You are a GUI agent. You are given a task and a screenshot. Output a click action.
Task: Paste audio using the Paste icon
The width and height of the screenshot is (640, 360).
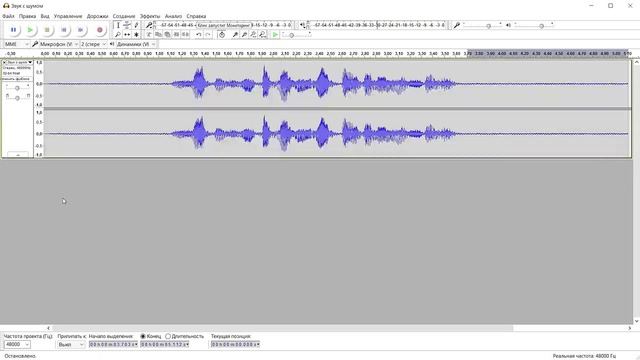[167, 35]
